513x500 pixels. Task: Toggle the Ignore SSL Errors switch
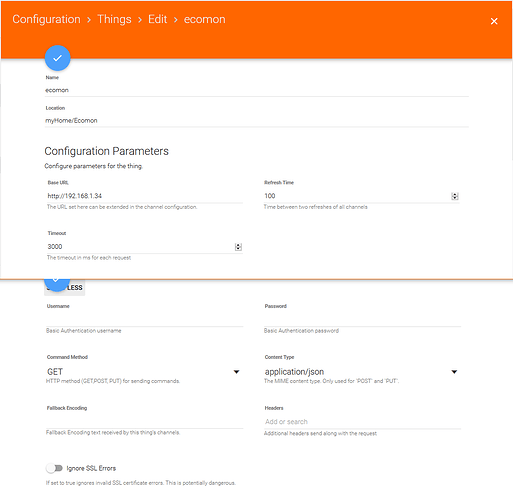(x=54, y=468)
